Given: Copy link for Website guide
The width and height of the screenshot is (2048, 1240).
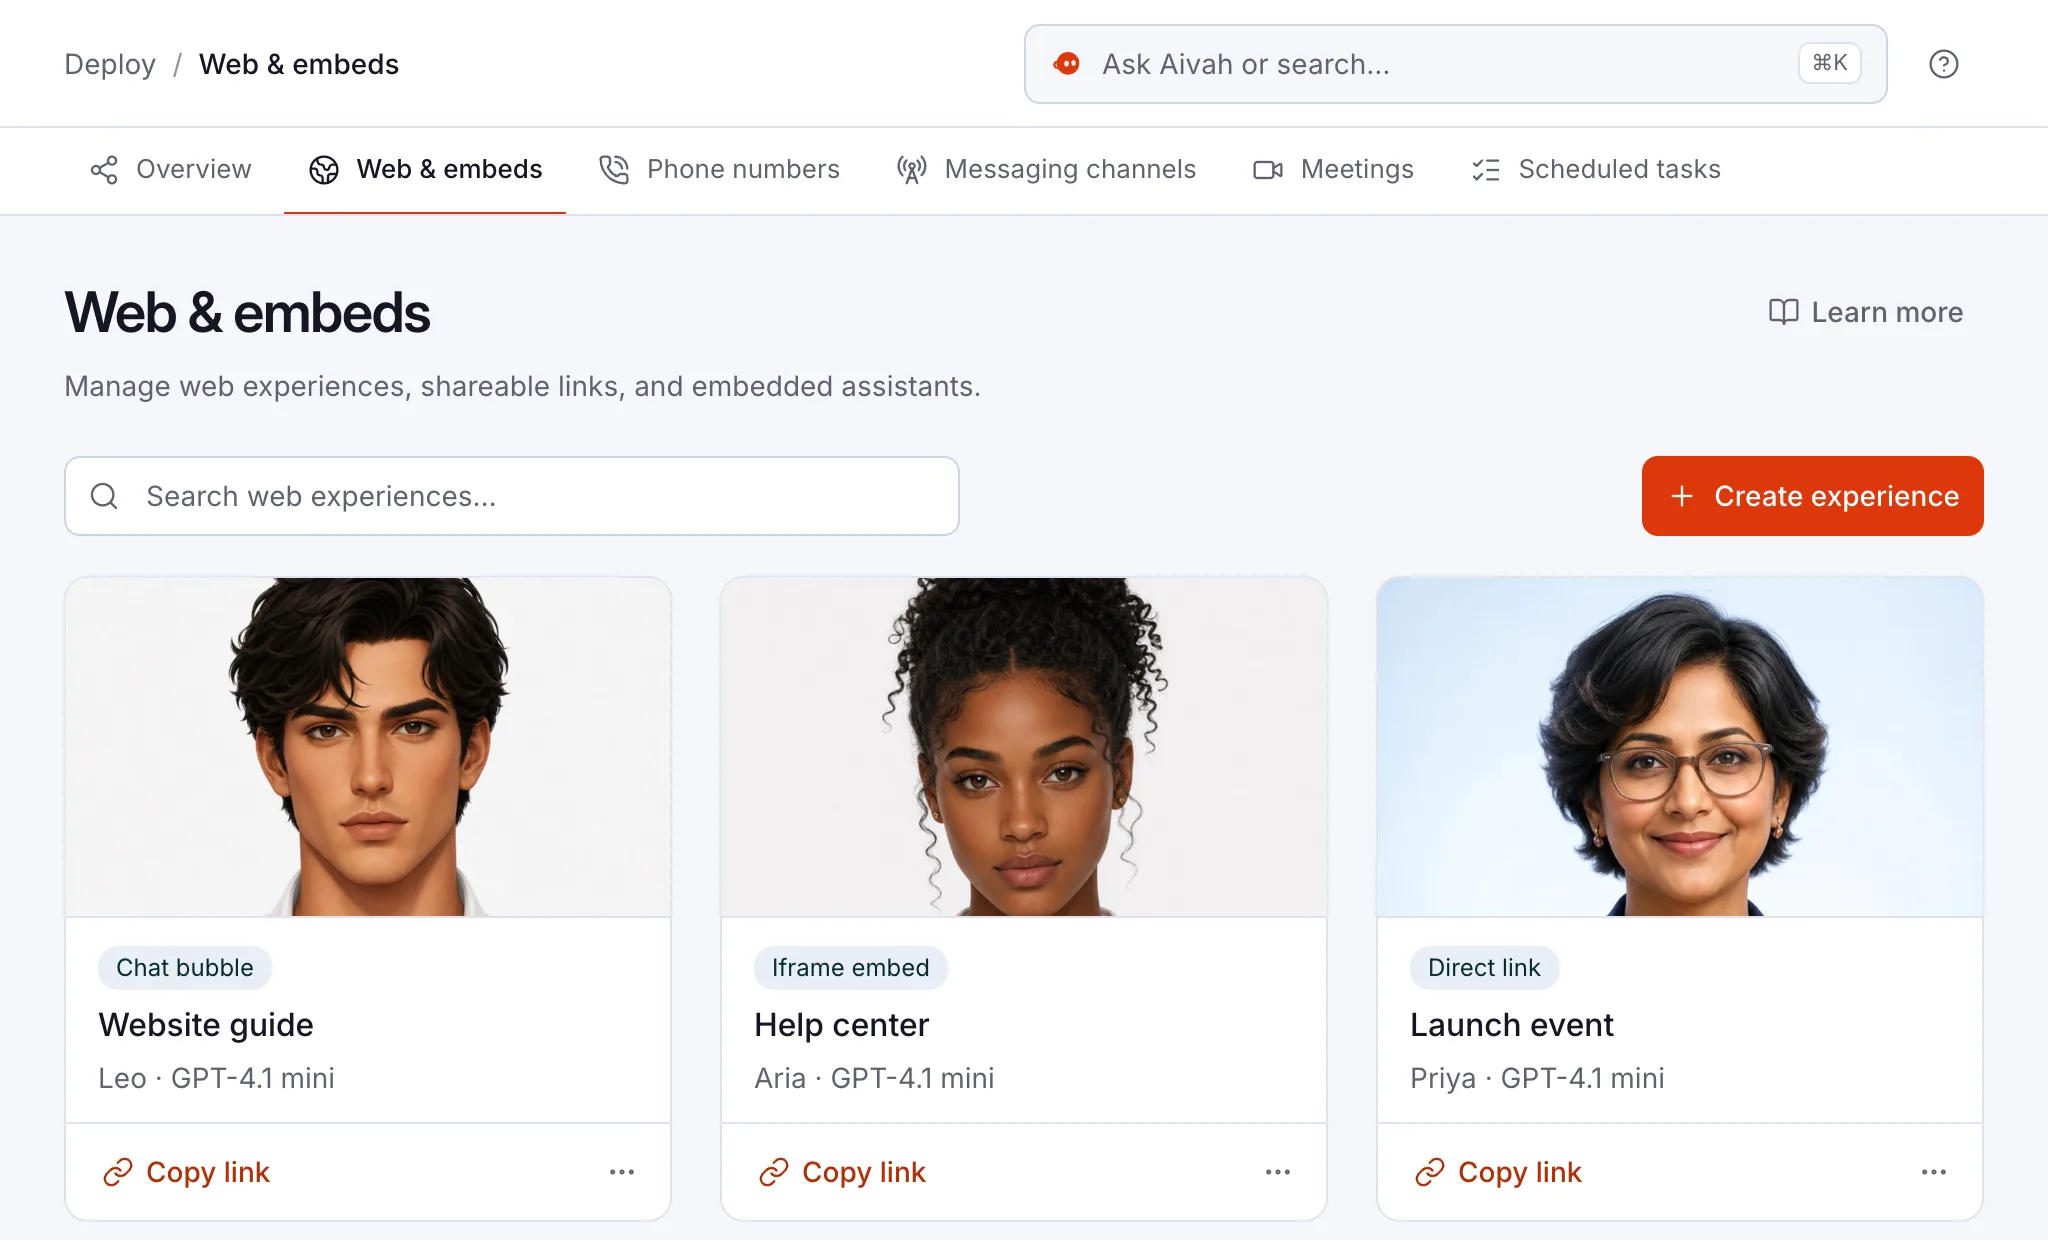Looking at the screenshot, I should (x=187, y=1172).
